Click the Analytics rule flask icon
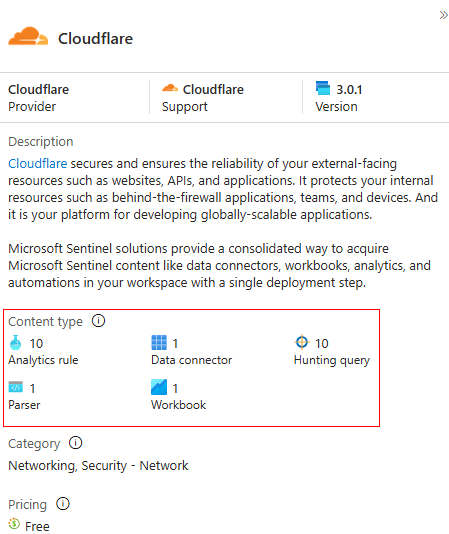 15,343
